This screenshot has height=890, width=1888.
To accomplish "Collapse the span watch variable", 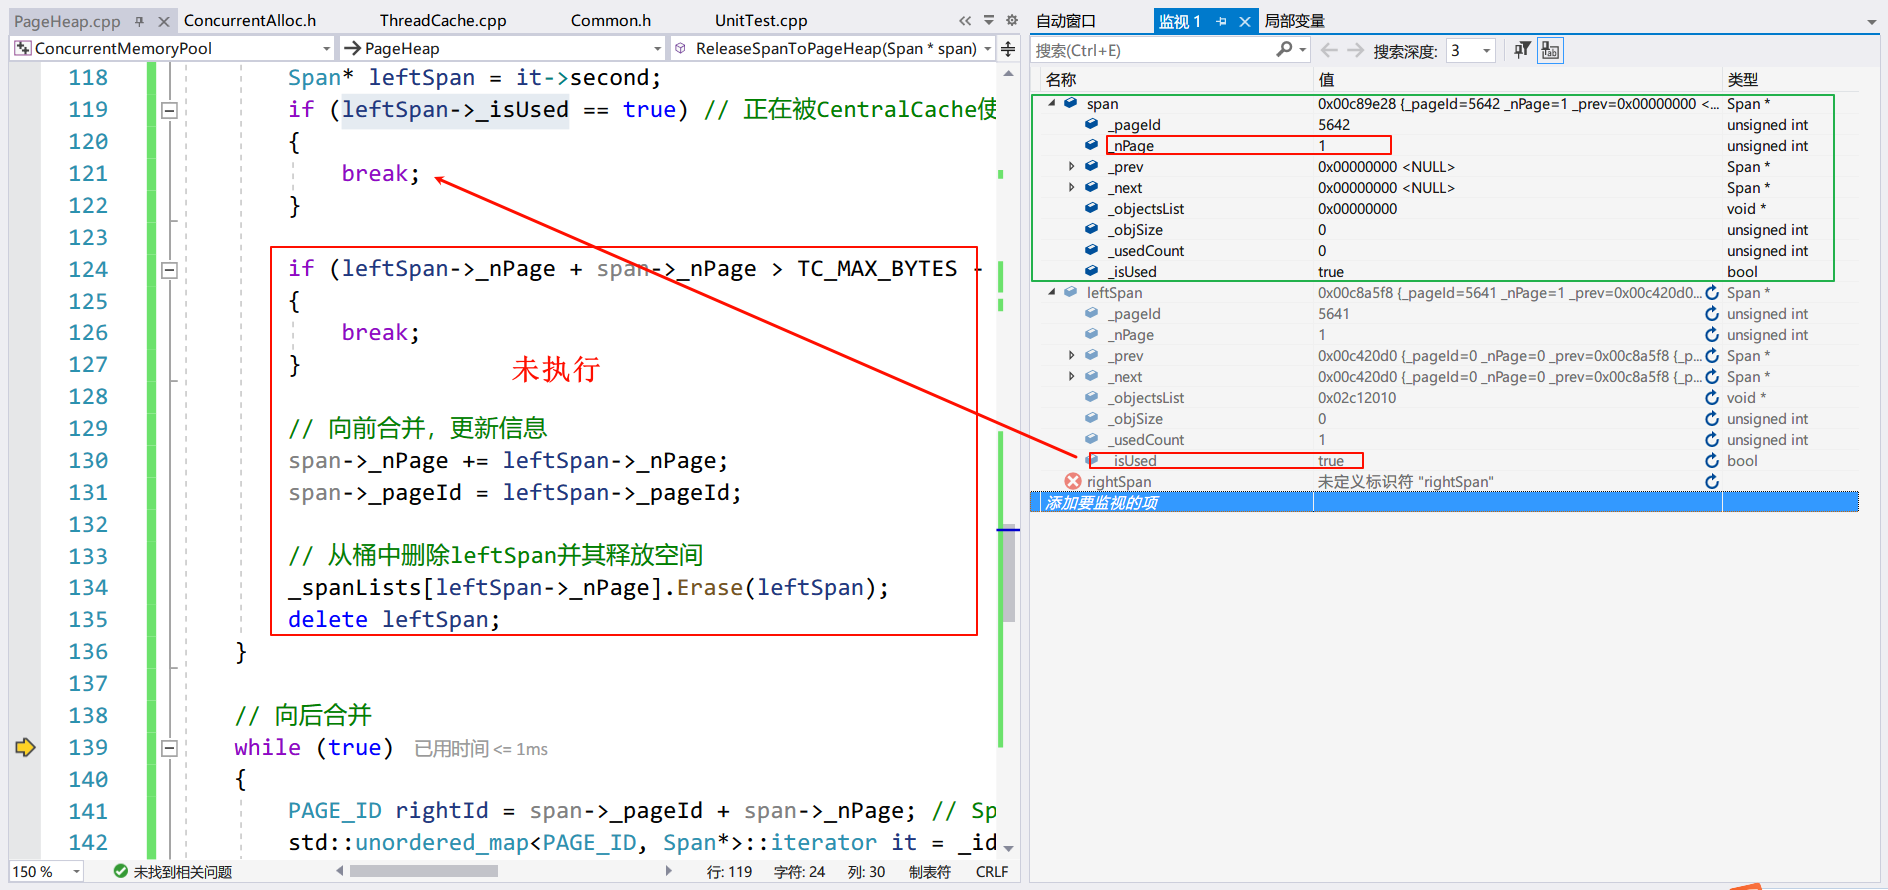I will coord(1052,103).
